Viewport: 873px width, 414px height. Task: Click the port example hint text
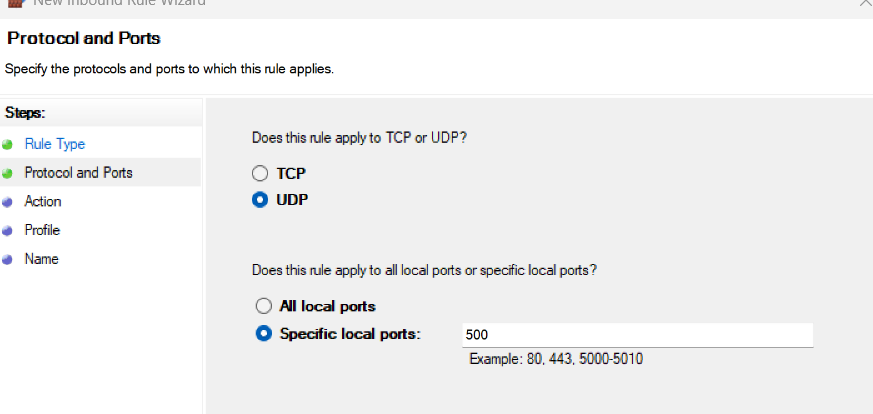click(x=556, y=359)
